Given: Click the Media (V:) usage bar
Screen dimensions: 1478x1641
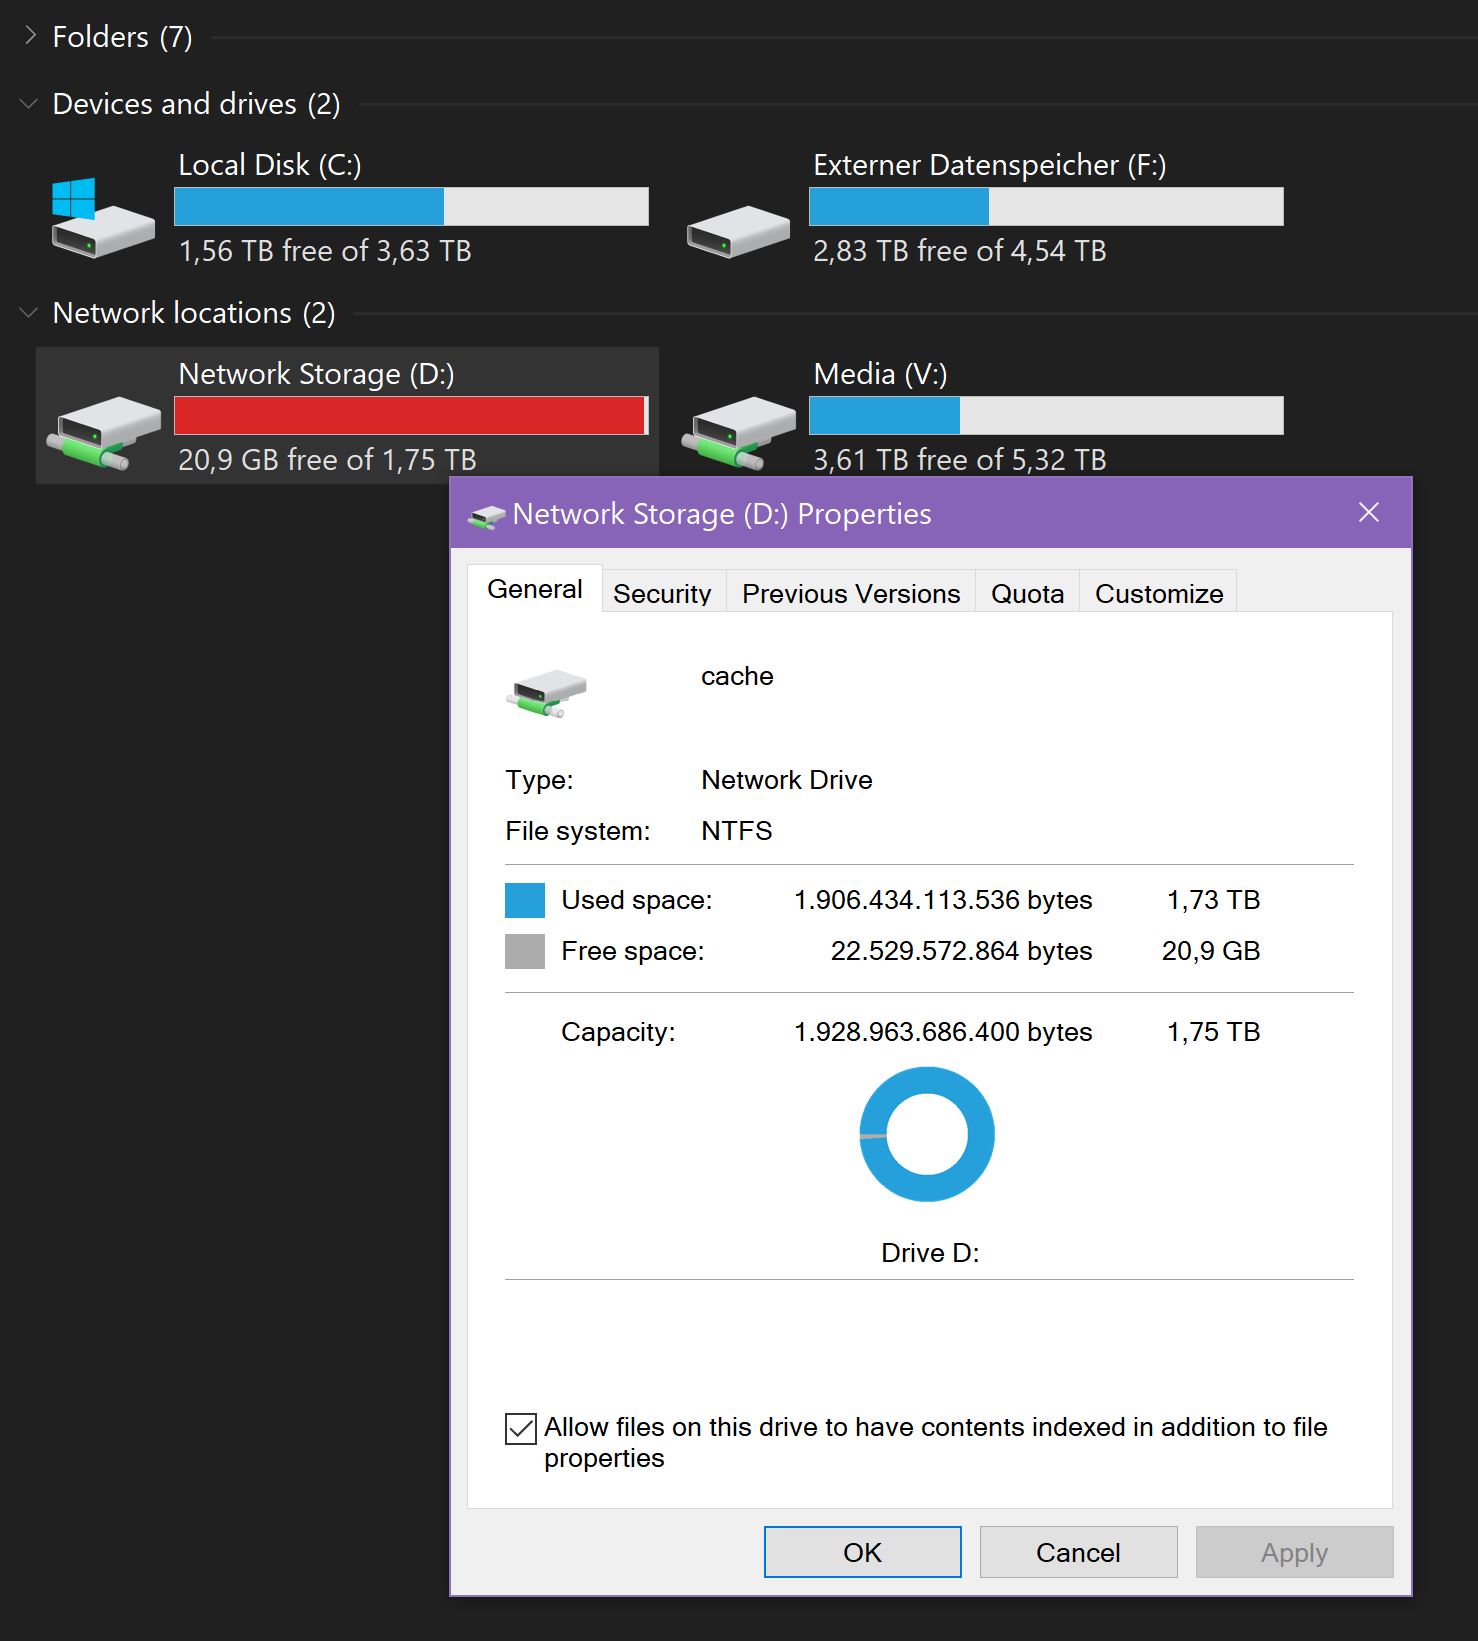Looking at the screenshot, I should click(1046, 416).
